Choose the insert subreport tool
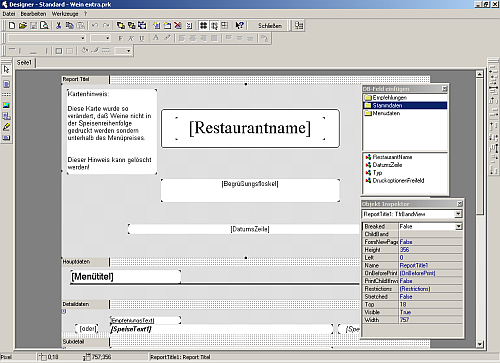500x363 pixels. (6, 116)
